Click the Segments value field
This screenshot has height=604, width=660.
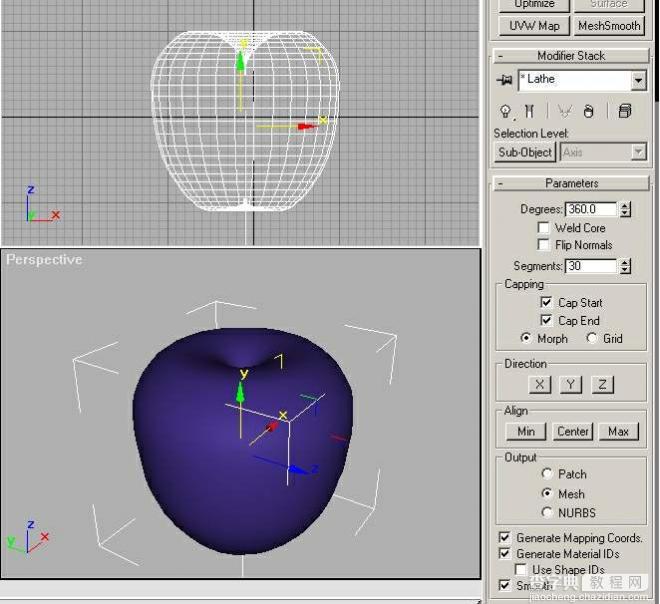(591, 266)
